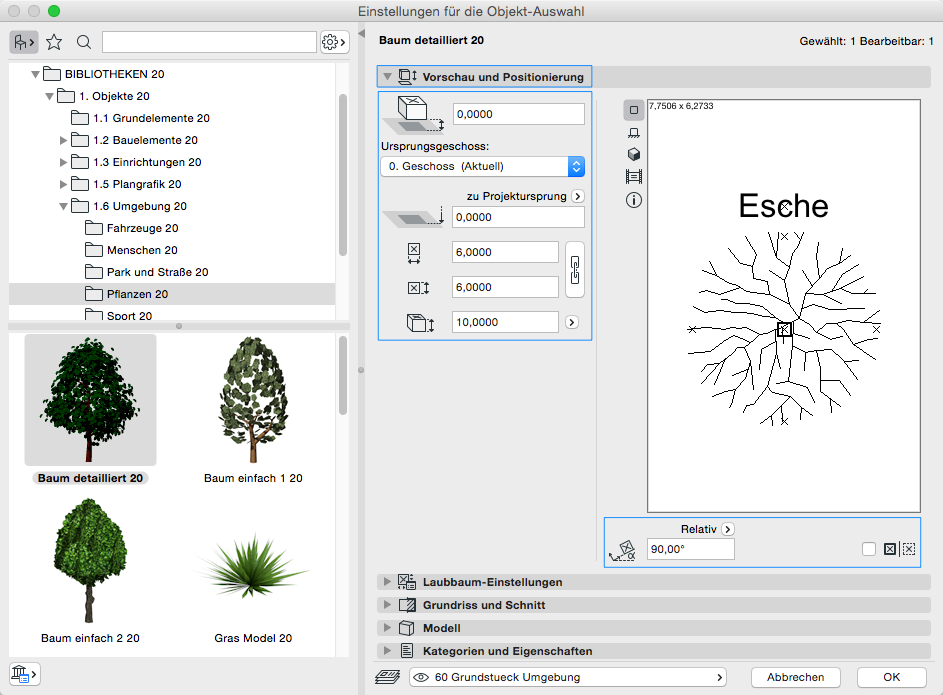Select the 2D floor plan preview icon
Viewport: 943px width, 695px height.
pos(633,110)
